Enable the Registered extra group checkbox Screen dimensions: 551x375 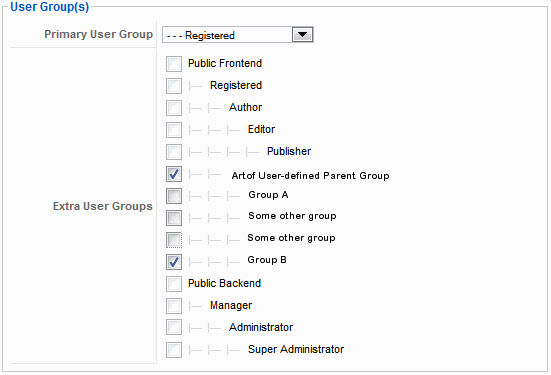(x=174, y=86)
